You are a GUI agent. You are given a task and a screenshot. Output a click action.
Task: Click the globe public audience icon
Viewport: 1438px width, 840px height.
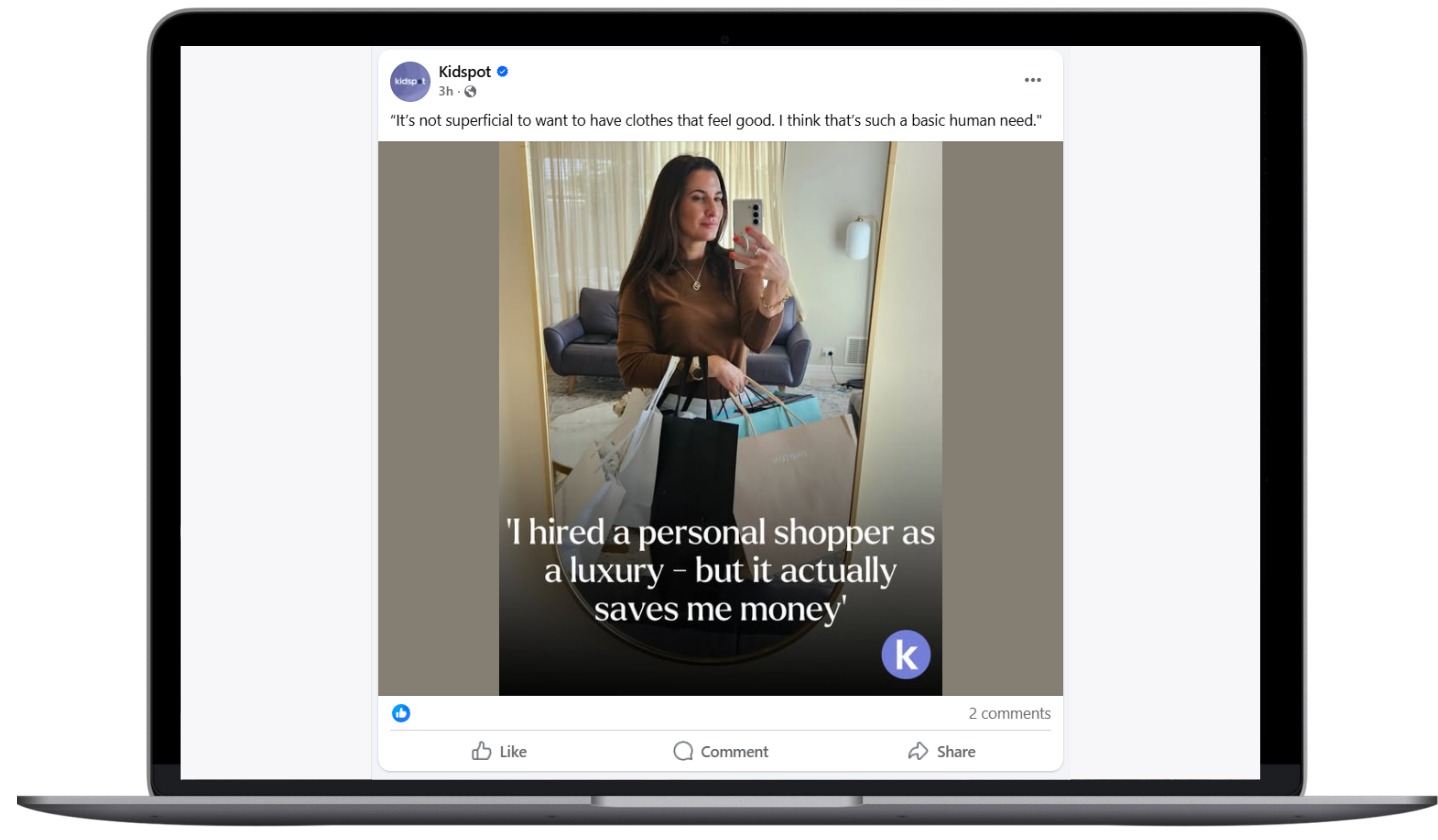click(x=470, y=92)
